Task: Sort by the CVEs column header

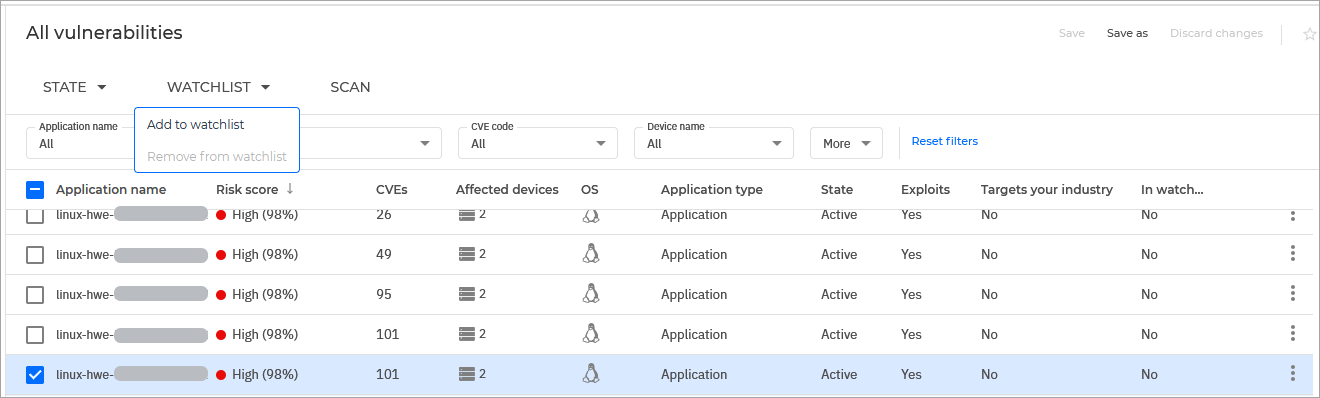Action: pos(391,189)
